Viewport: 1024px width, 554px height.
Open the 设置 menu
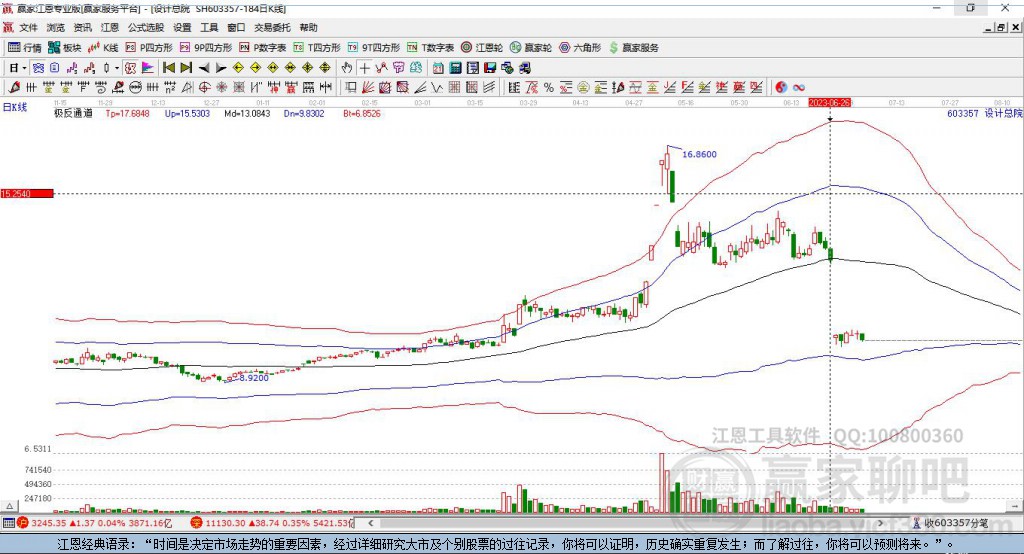(x=182, y=27)
